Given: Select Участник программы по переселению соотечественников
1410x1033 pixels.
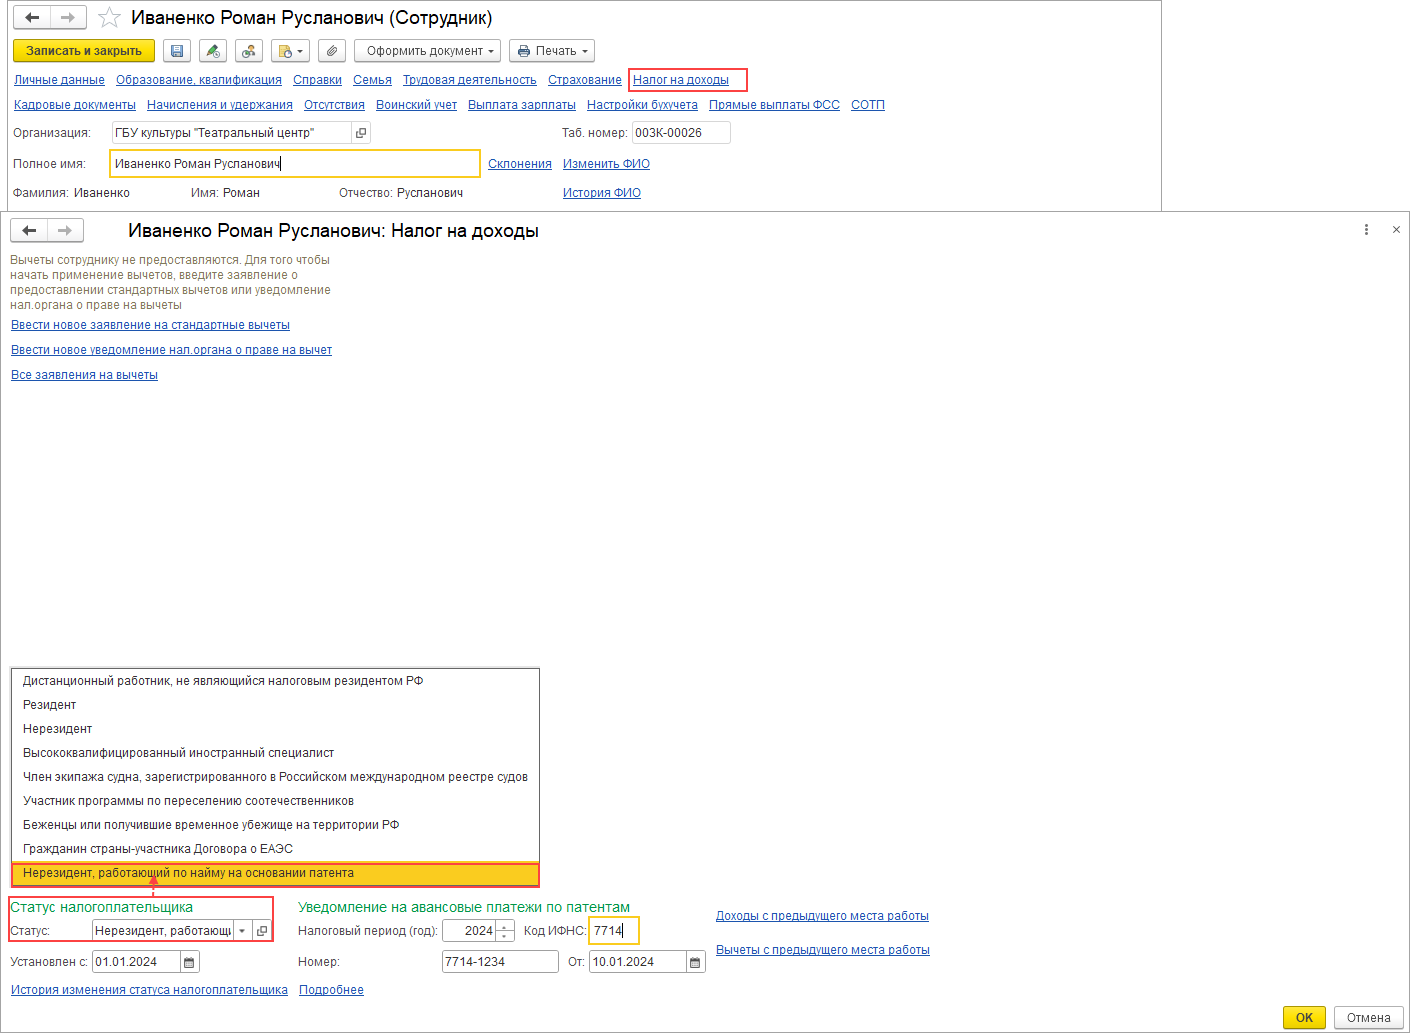Looking at the screenshot, I should 275,801.
